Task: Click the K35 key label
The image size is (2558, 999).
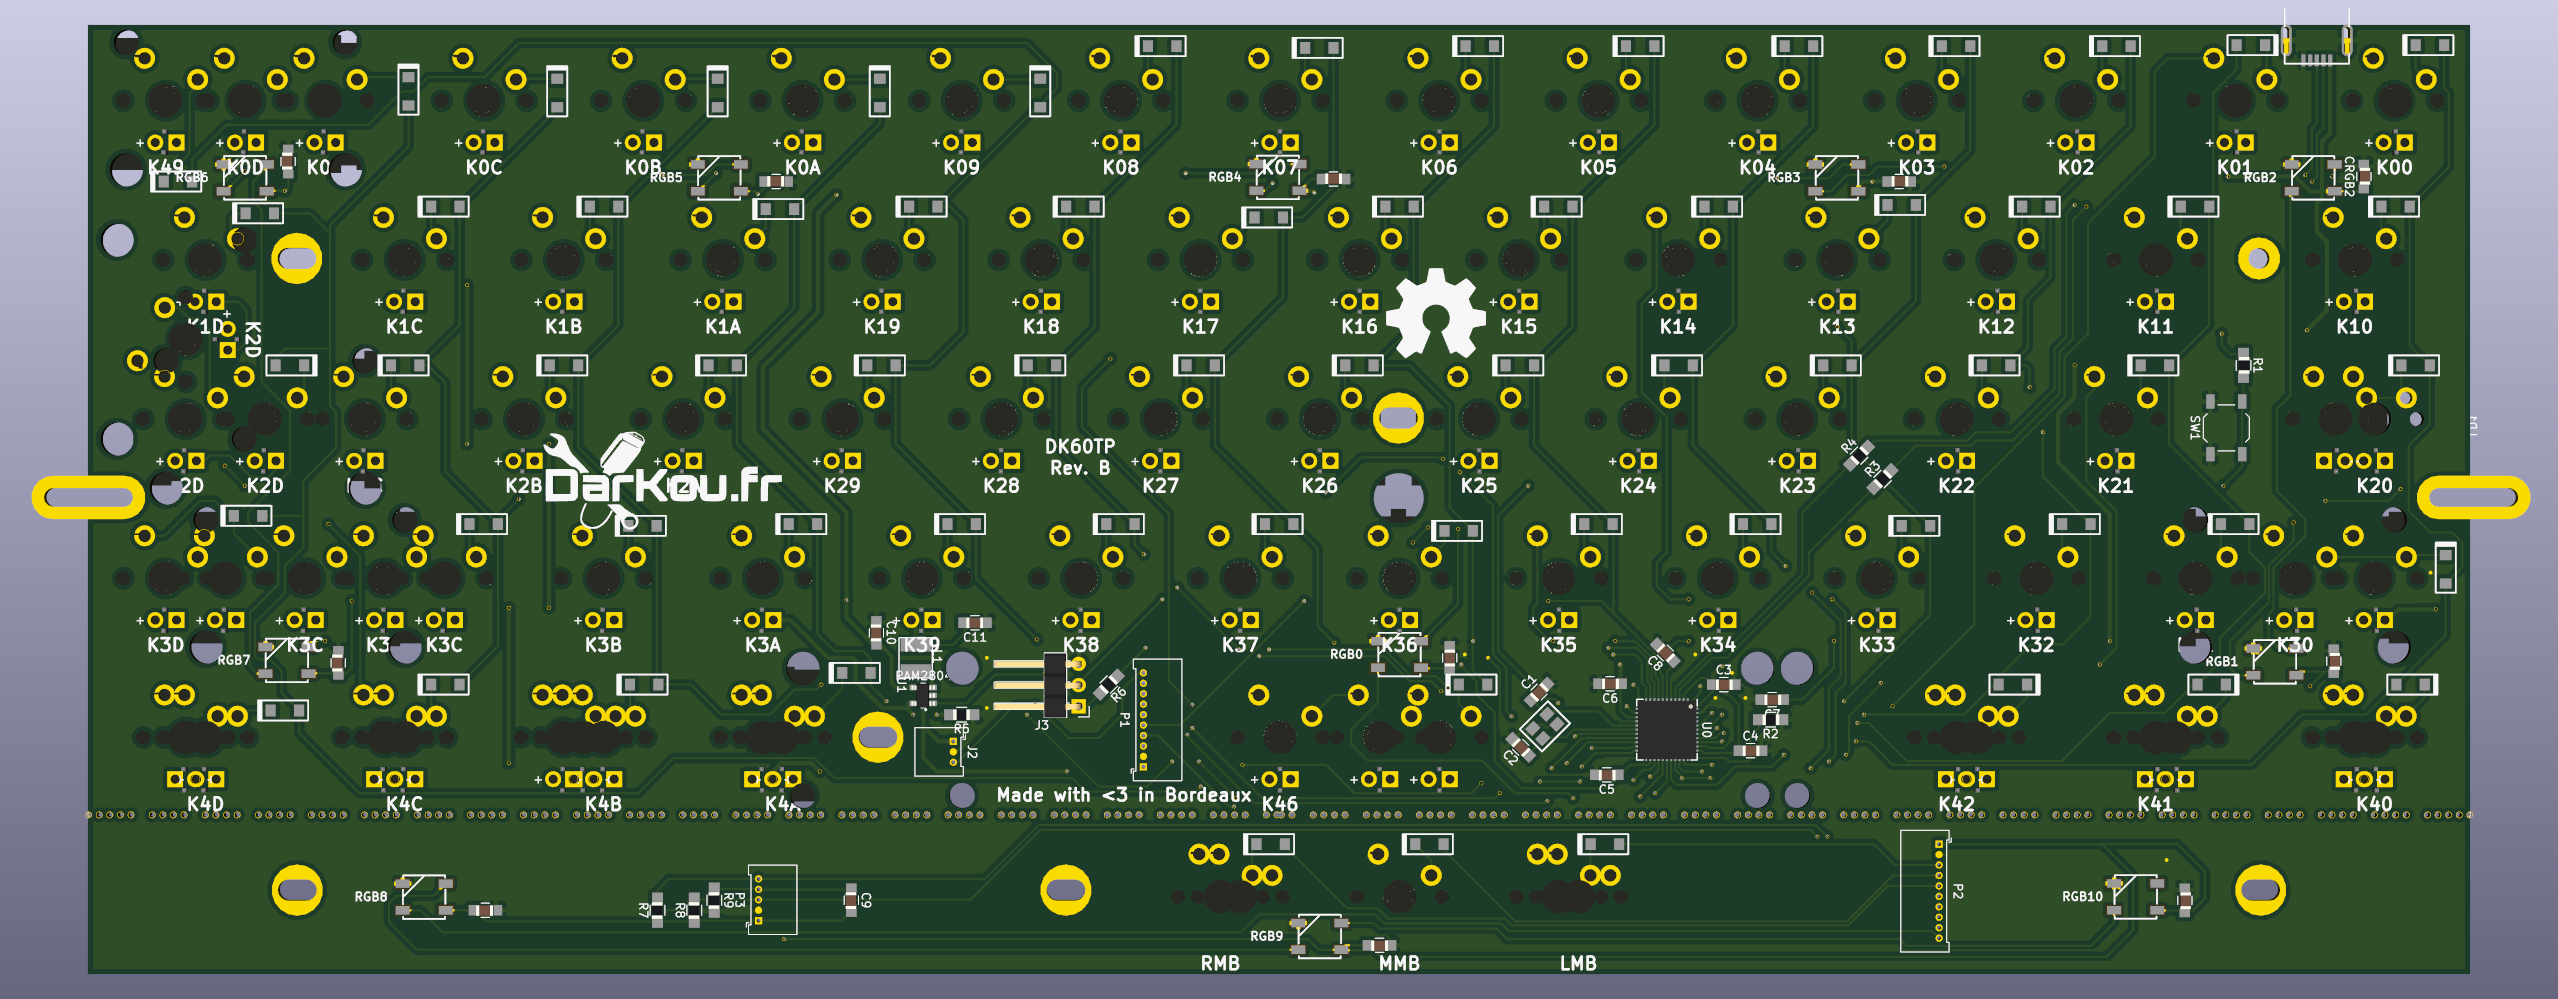Action: point(1558,645)
